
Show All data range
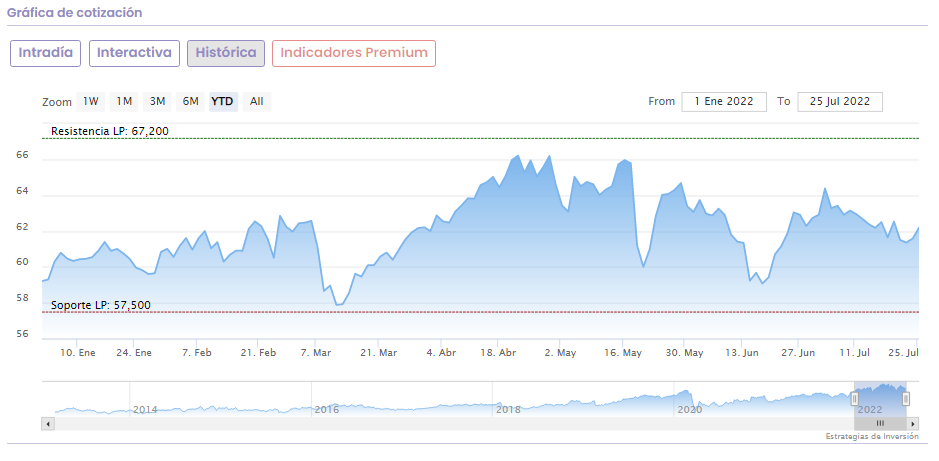tap(257, 101)
